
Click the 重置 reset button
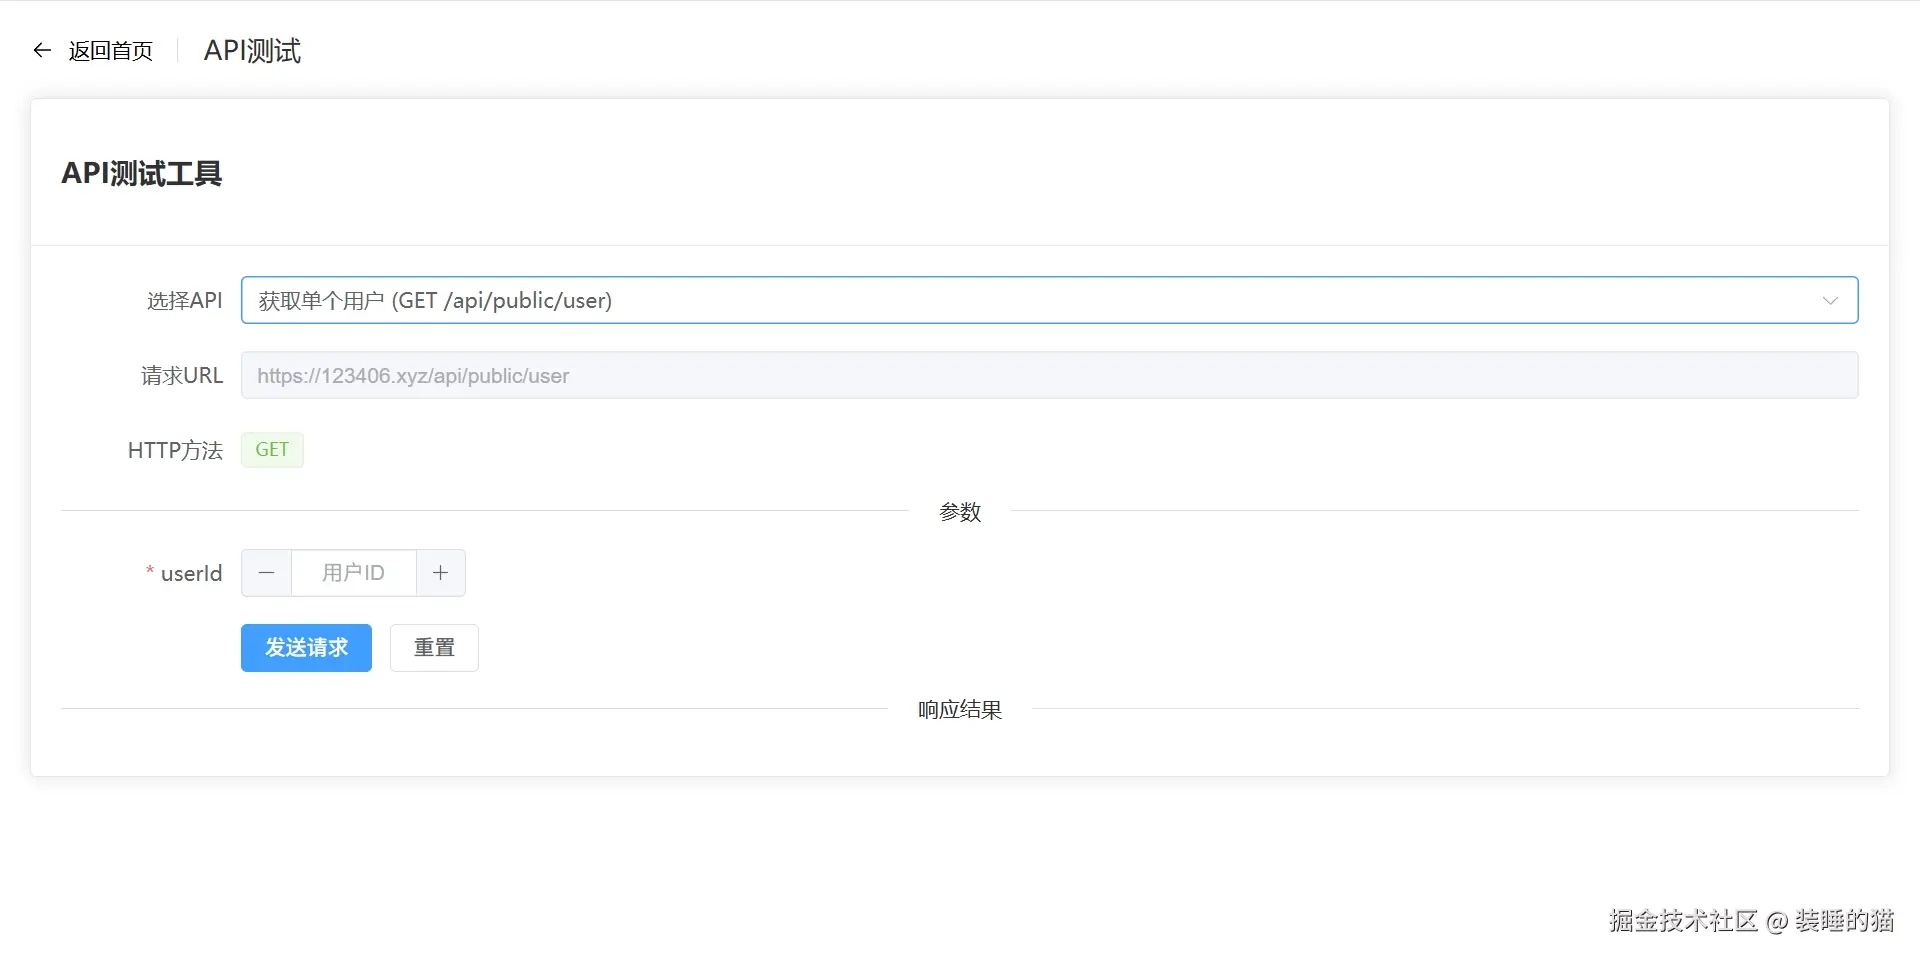coord(433,647)
